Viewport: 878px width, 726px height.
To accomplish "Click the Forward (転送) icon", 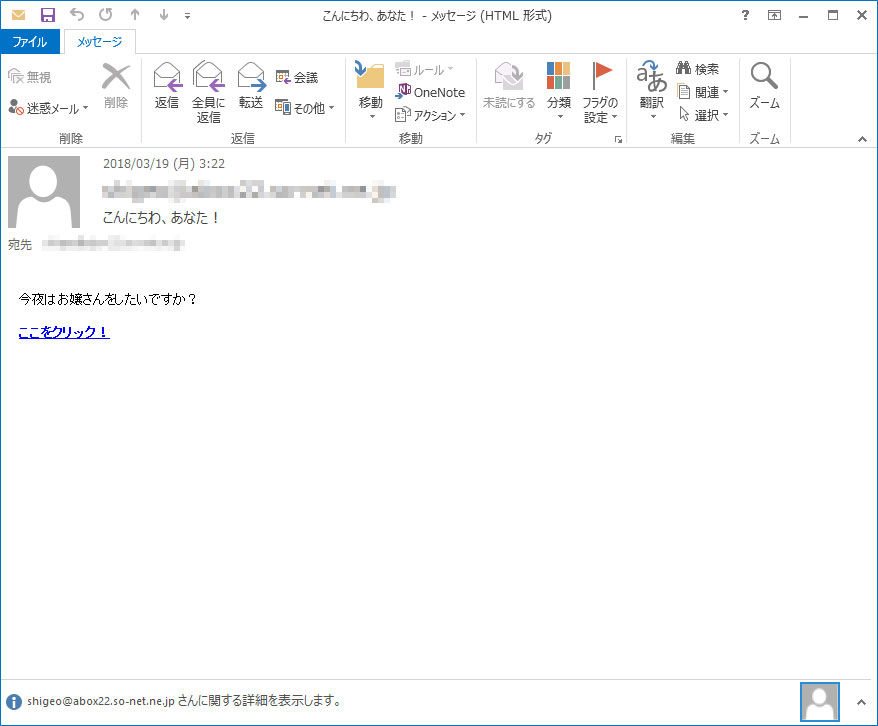I will pyautogui.click(x=251, y=86).
